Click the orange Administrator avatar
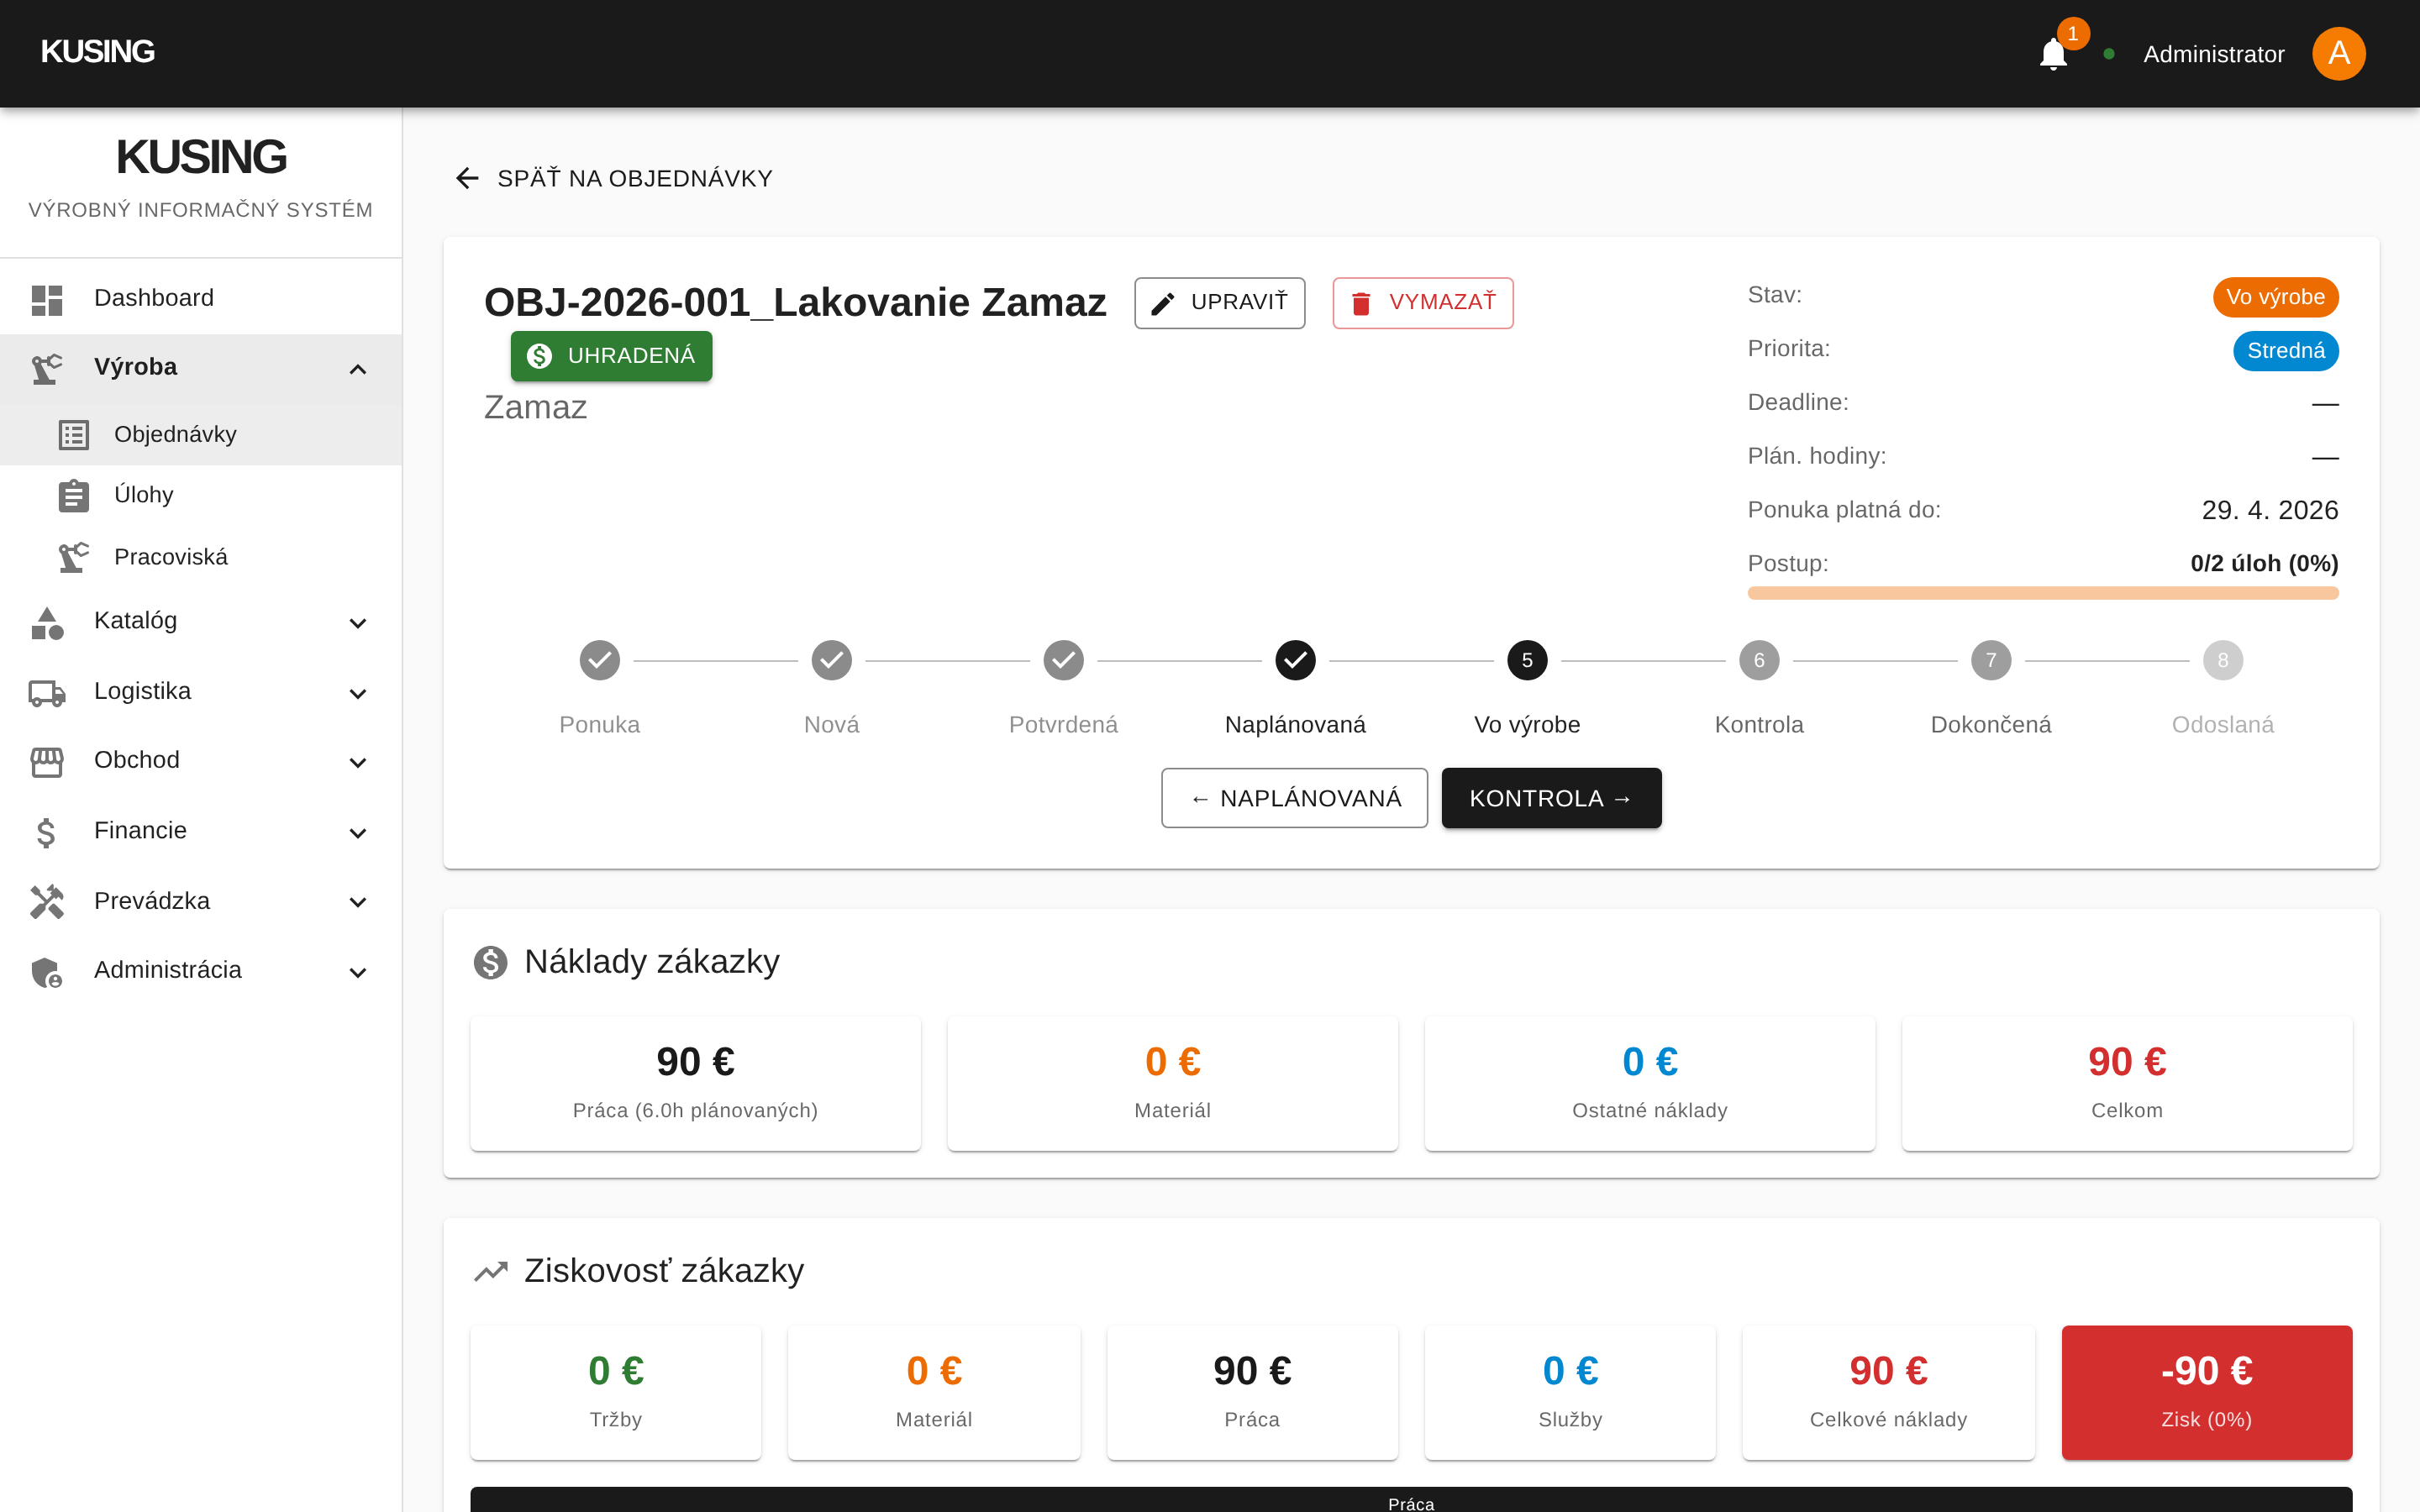The width and height of the screenshot is (2420, 1512). (x=2338, y=54)
